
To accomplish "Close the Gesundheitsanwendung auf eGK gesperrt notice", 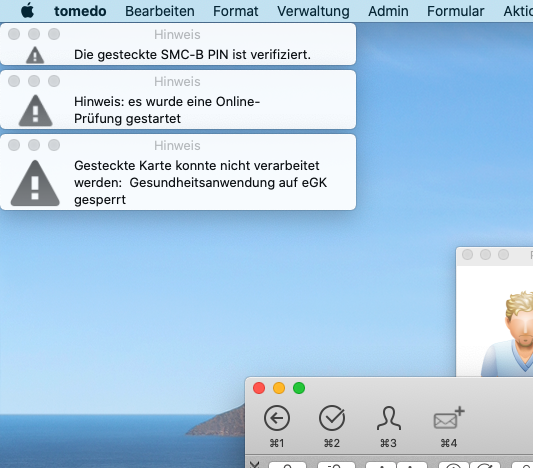I will coord(14,145).
